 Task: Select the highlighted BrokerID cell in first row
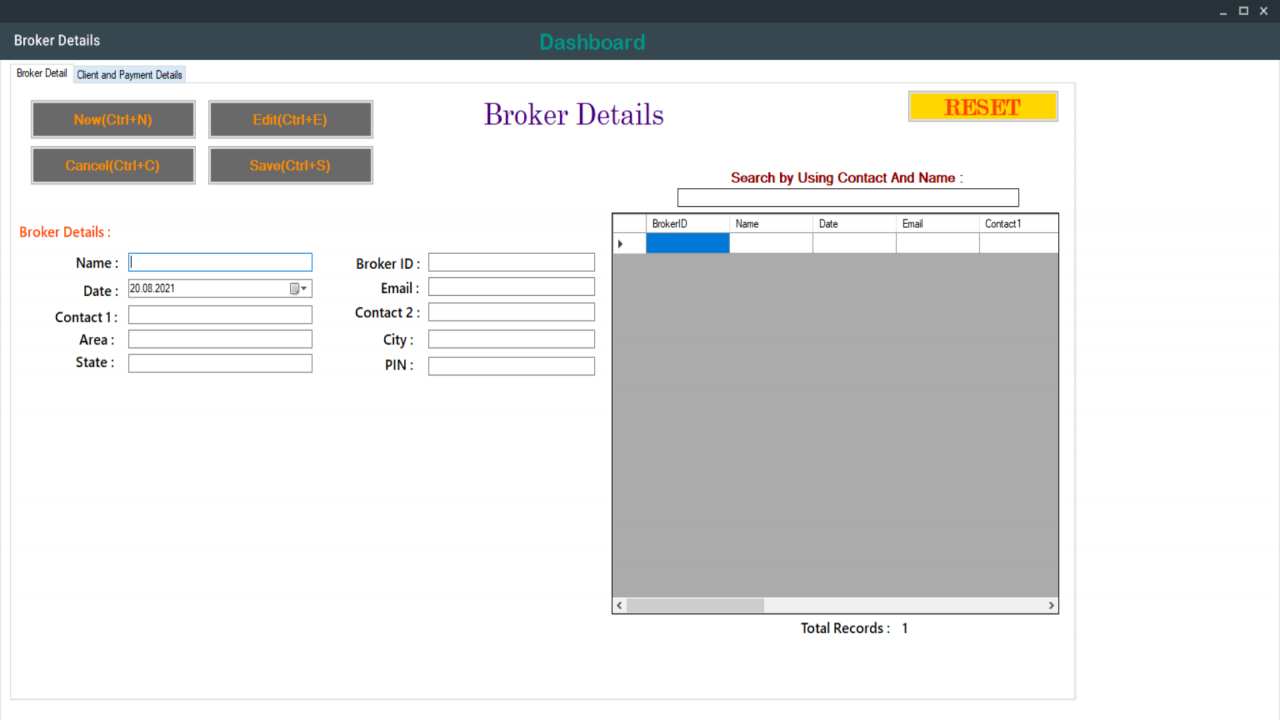688,243
